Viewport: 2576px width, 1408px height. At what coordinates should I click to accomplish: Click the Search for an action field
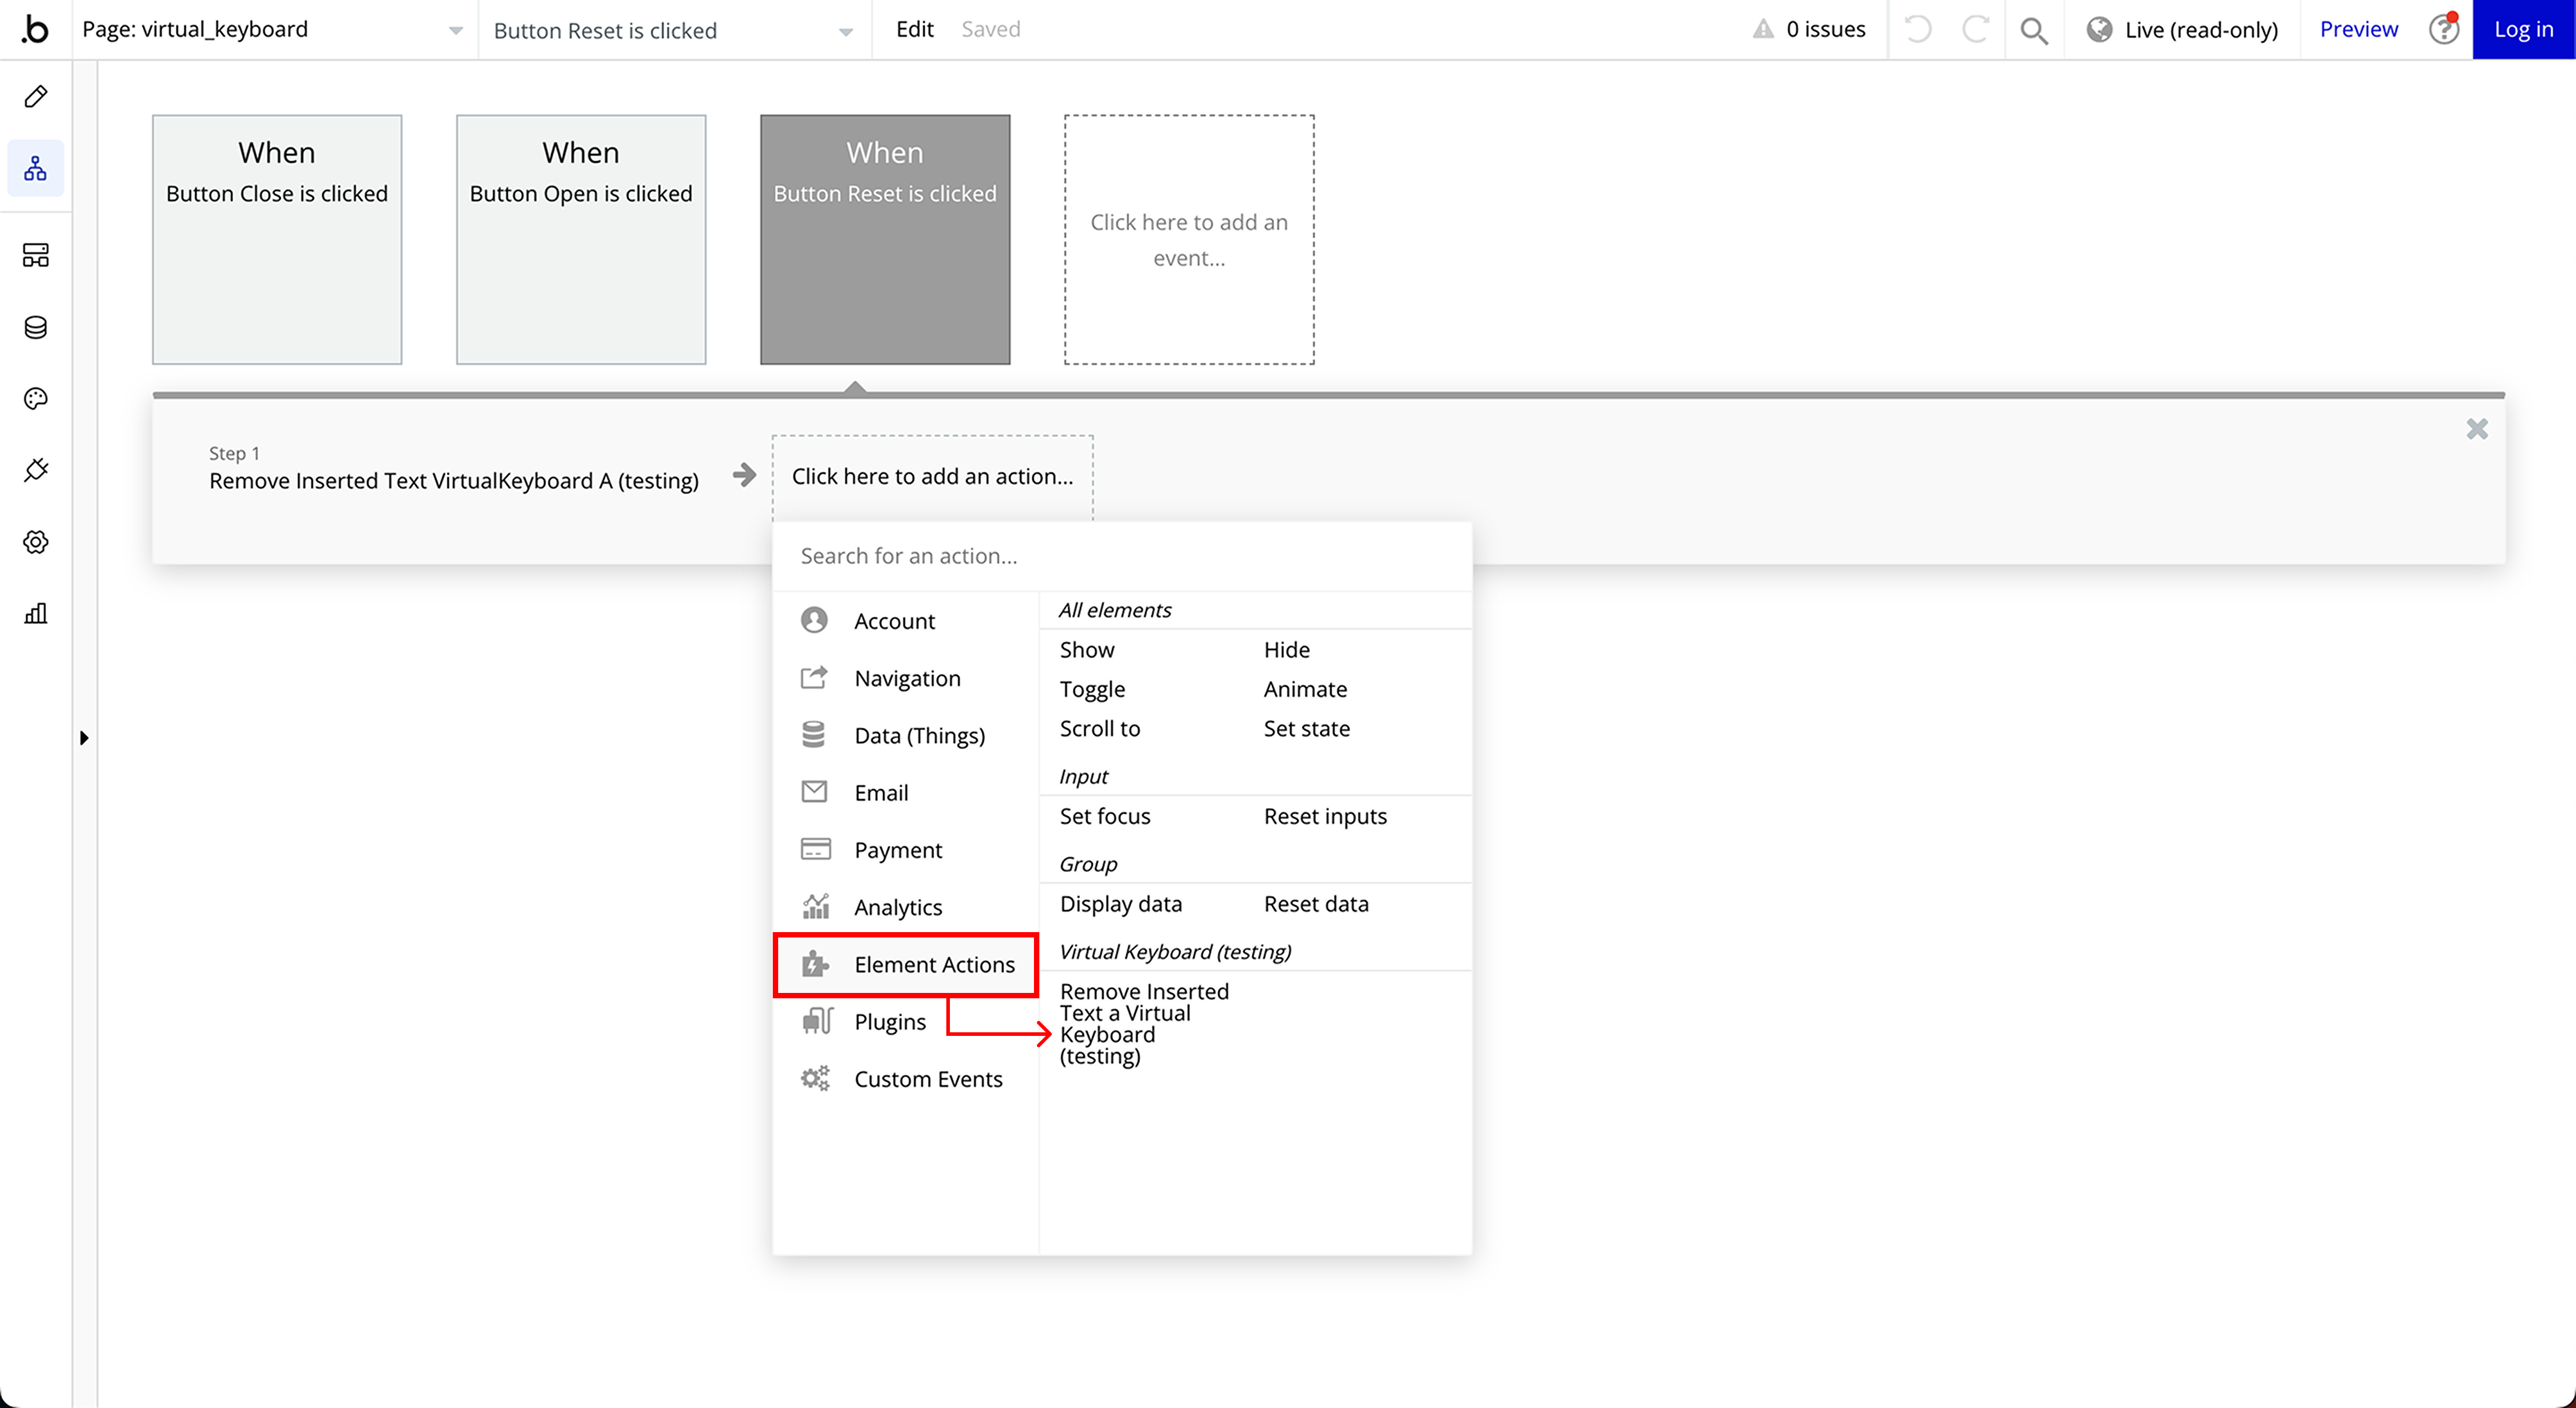[1120, 556]
